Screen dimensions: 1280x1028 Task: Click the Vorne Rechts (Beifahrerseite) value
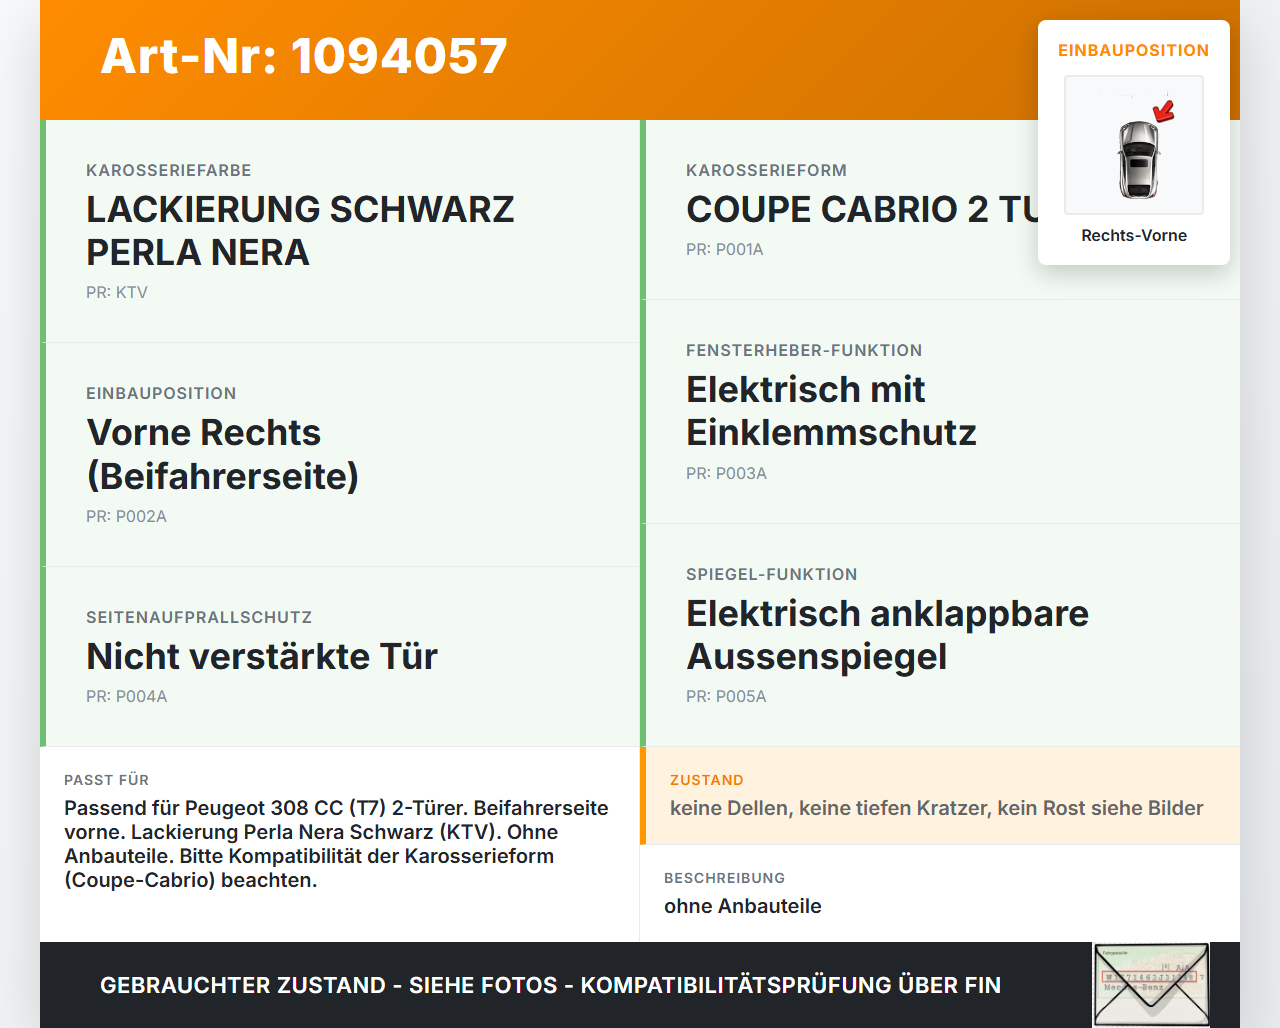223,454
